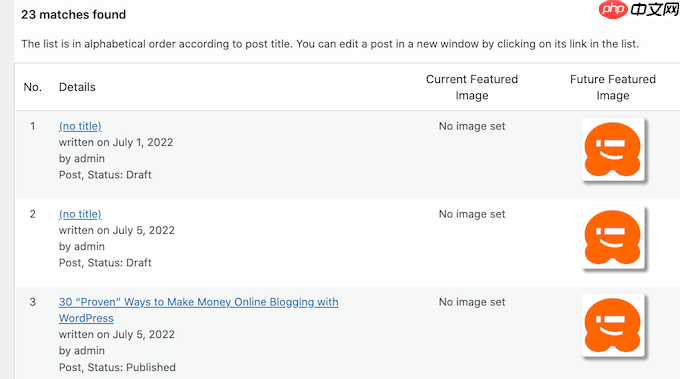Open the second (no title) post link
Viewport: 680px width, 379px height.
click(80, 214)
